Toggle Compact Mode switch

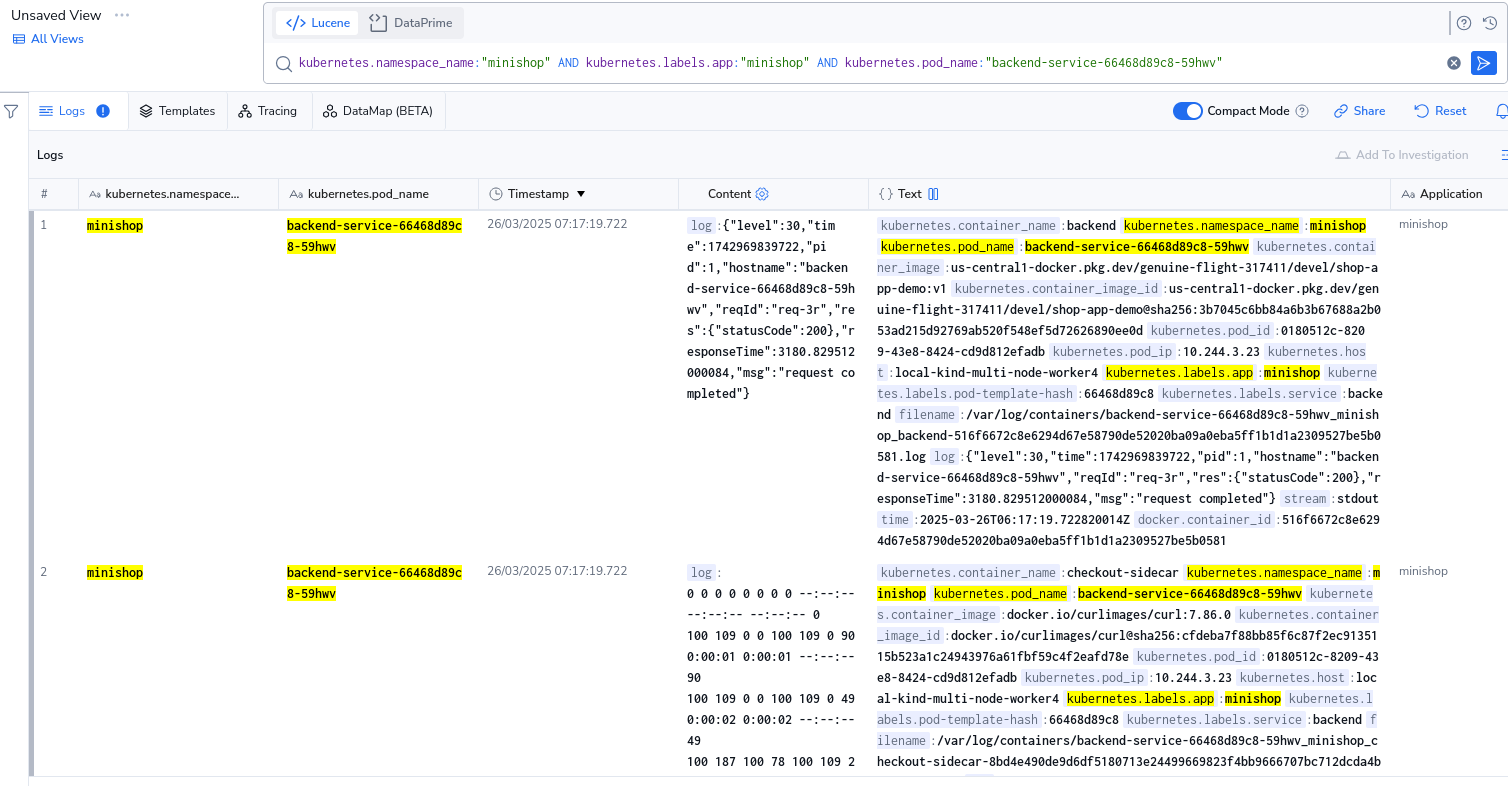coord(1187,111)
